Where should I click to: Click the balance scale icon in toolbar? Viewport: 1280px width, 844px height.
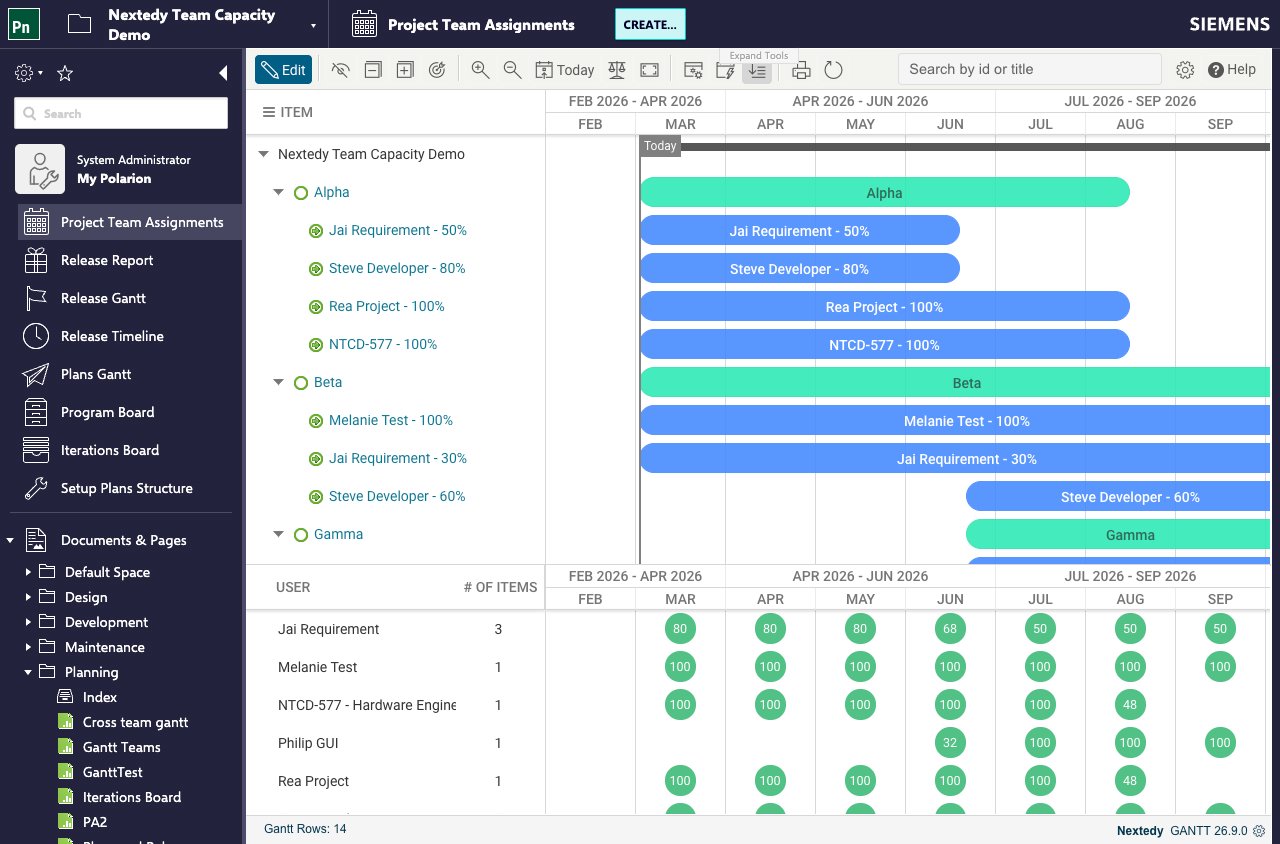coord(617,70)
